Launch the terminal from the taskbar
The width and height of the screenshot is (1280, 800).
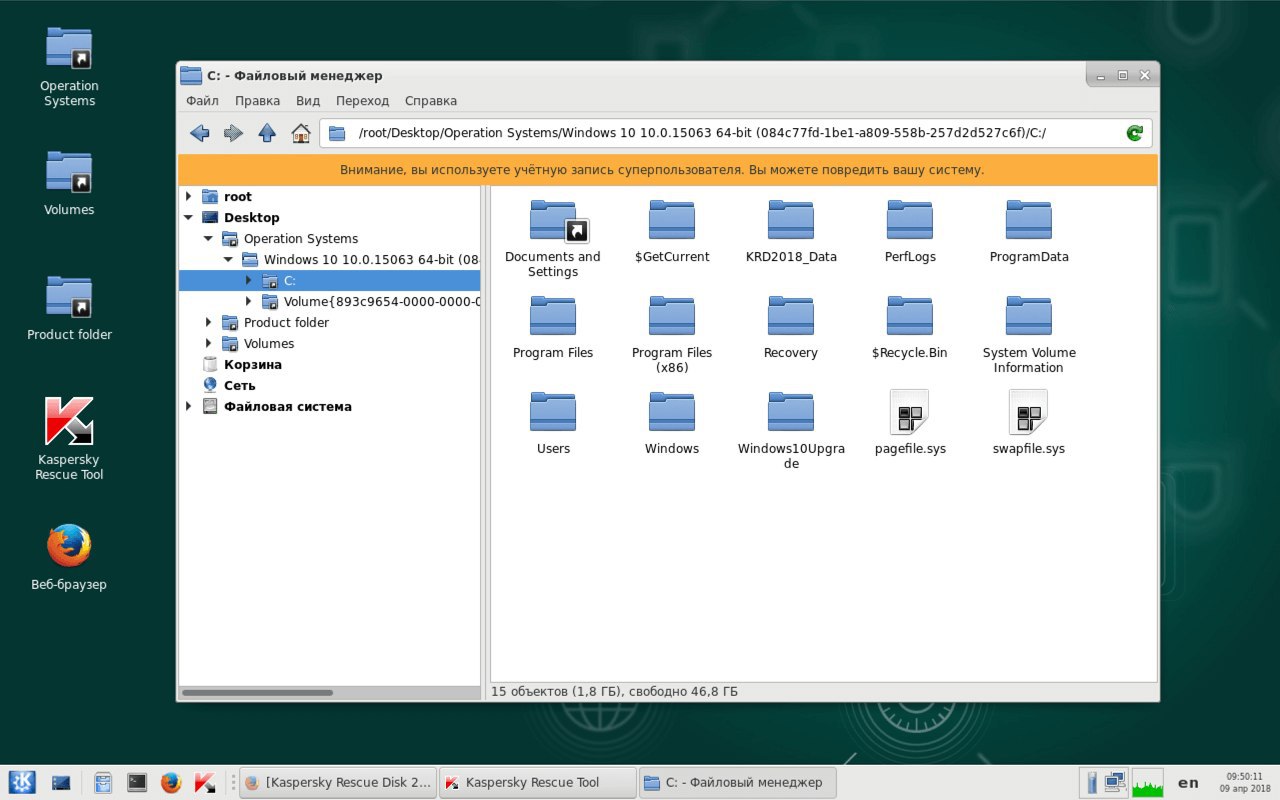click(137, 782)
